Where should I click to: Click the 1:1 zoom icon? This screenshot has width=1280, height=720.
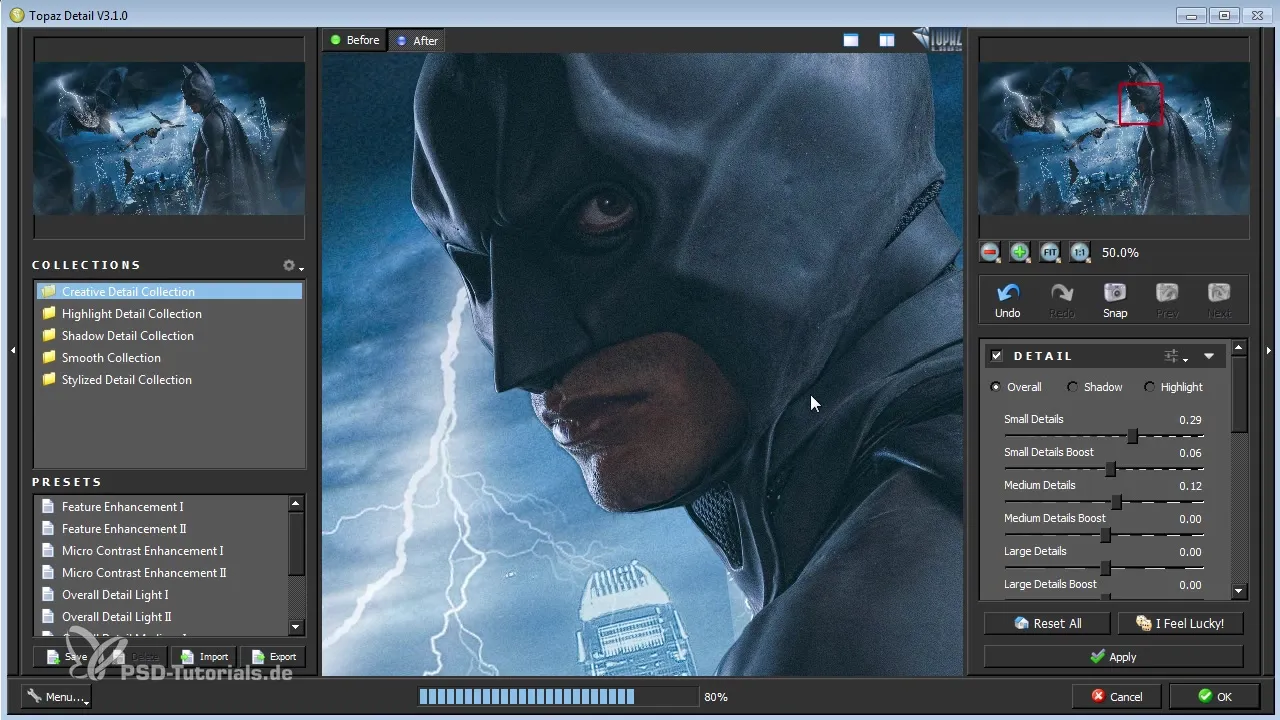pos(1080,253)
